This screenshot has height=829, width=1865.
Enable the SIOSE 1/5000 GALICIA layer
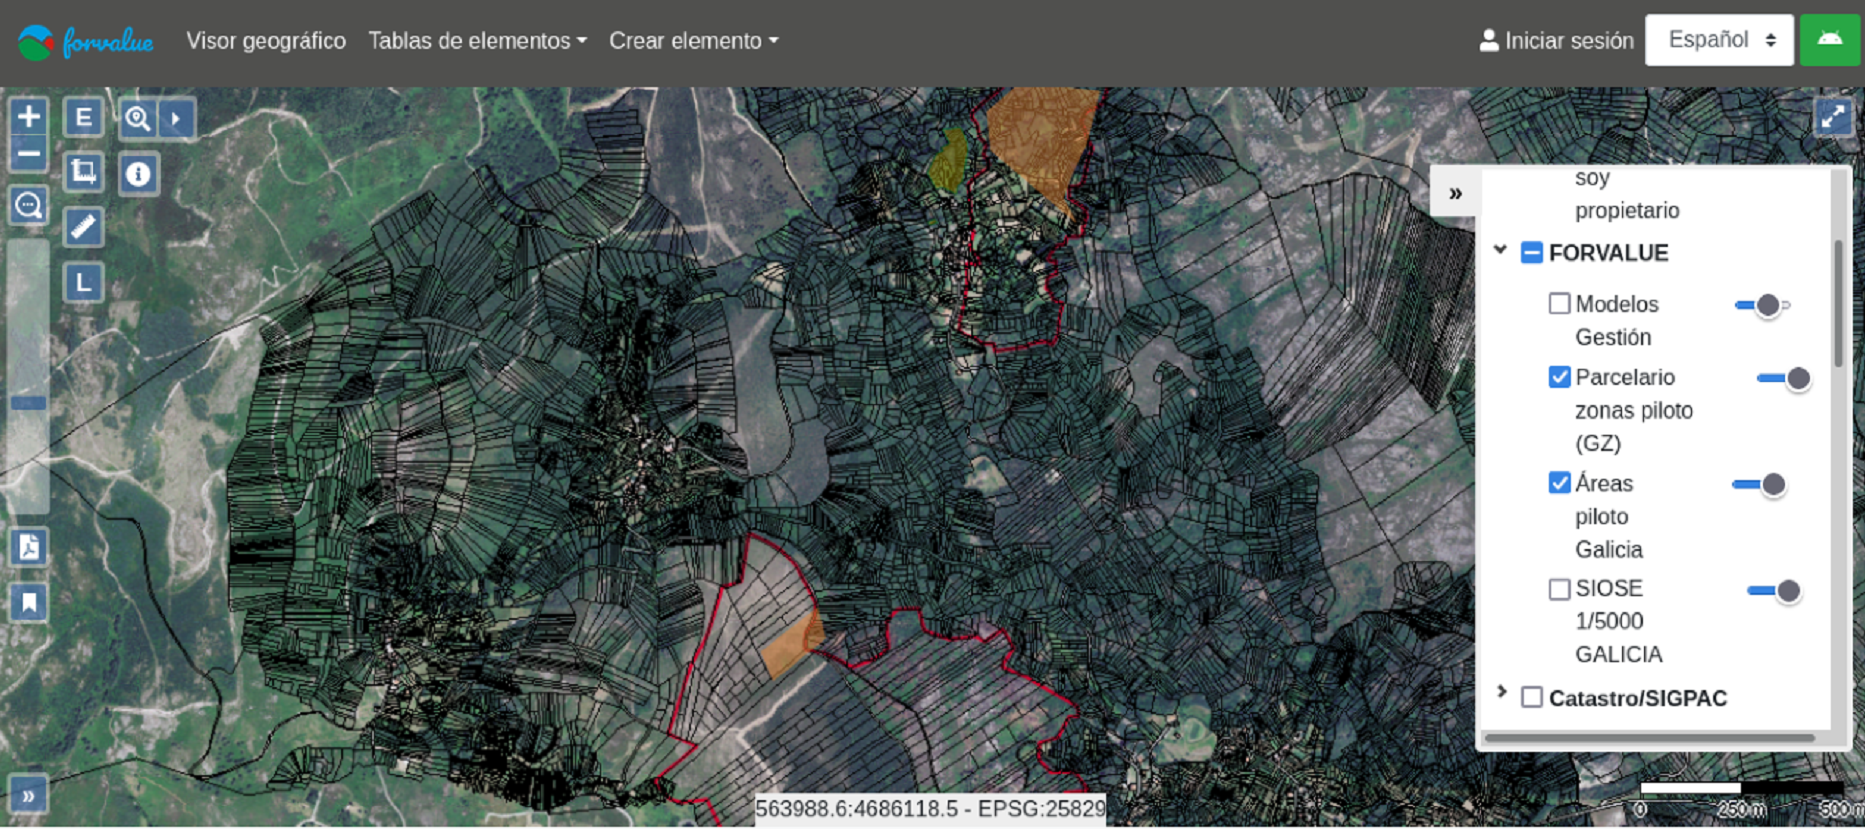(x=1559, y=589)
